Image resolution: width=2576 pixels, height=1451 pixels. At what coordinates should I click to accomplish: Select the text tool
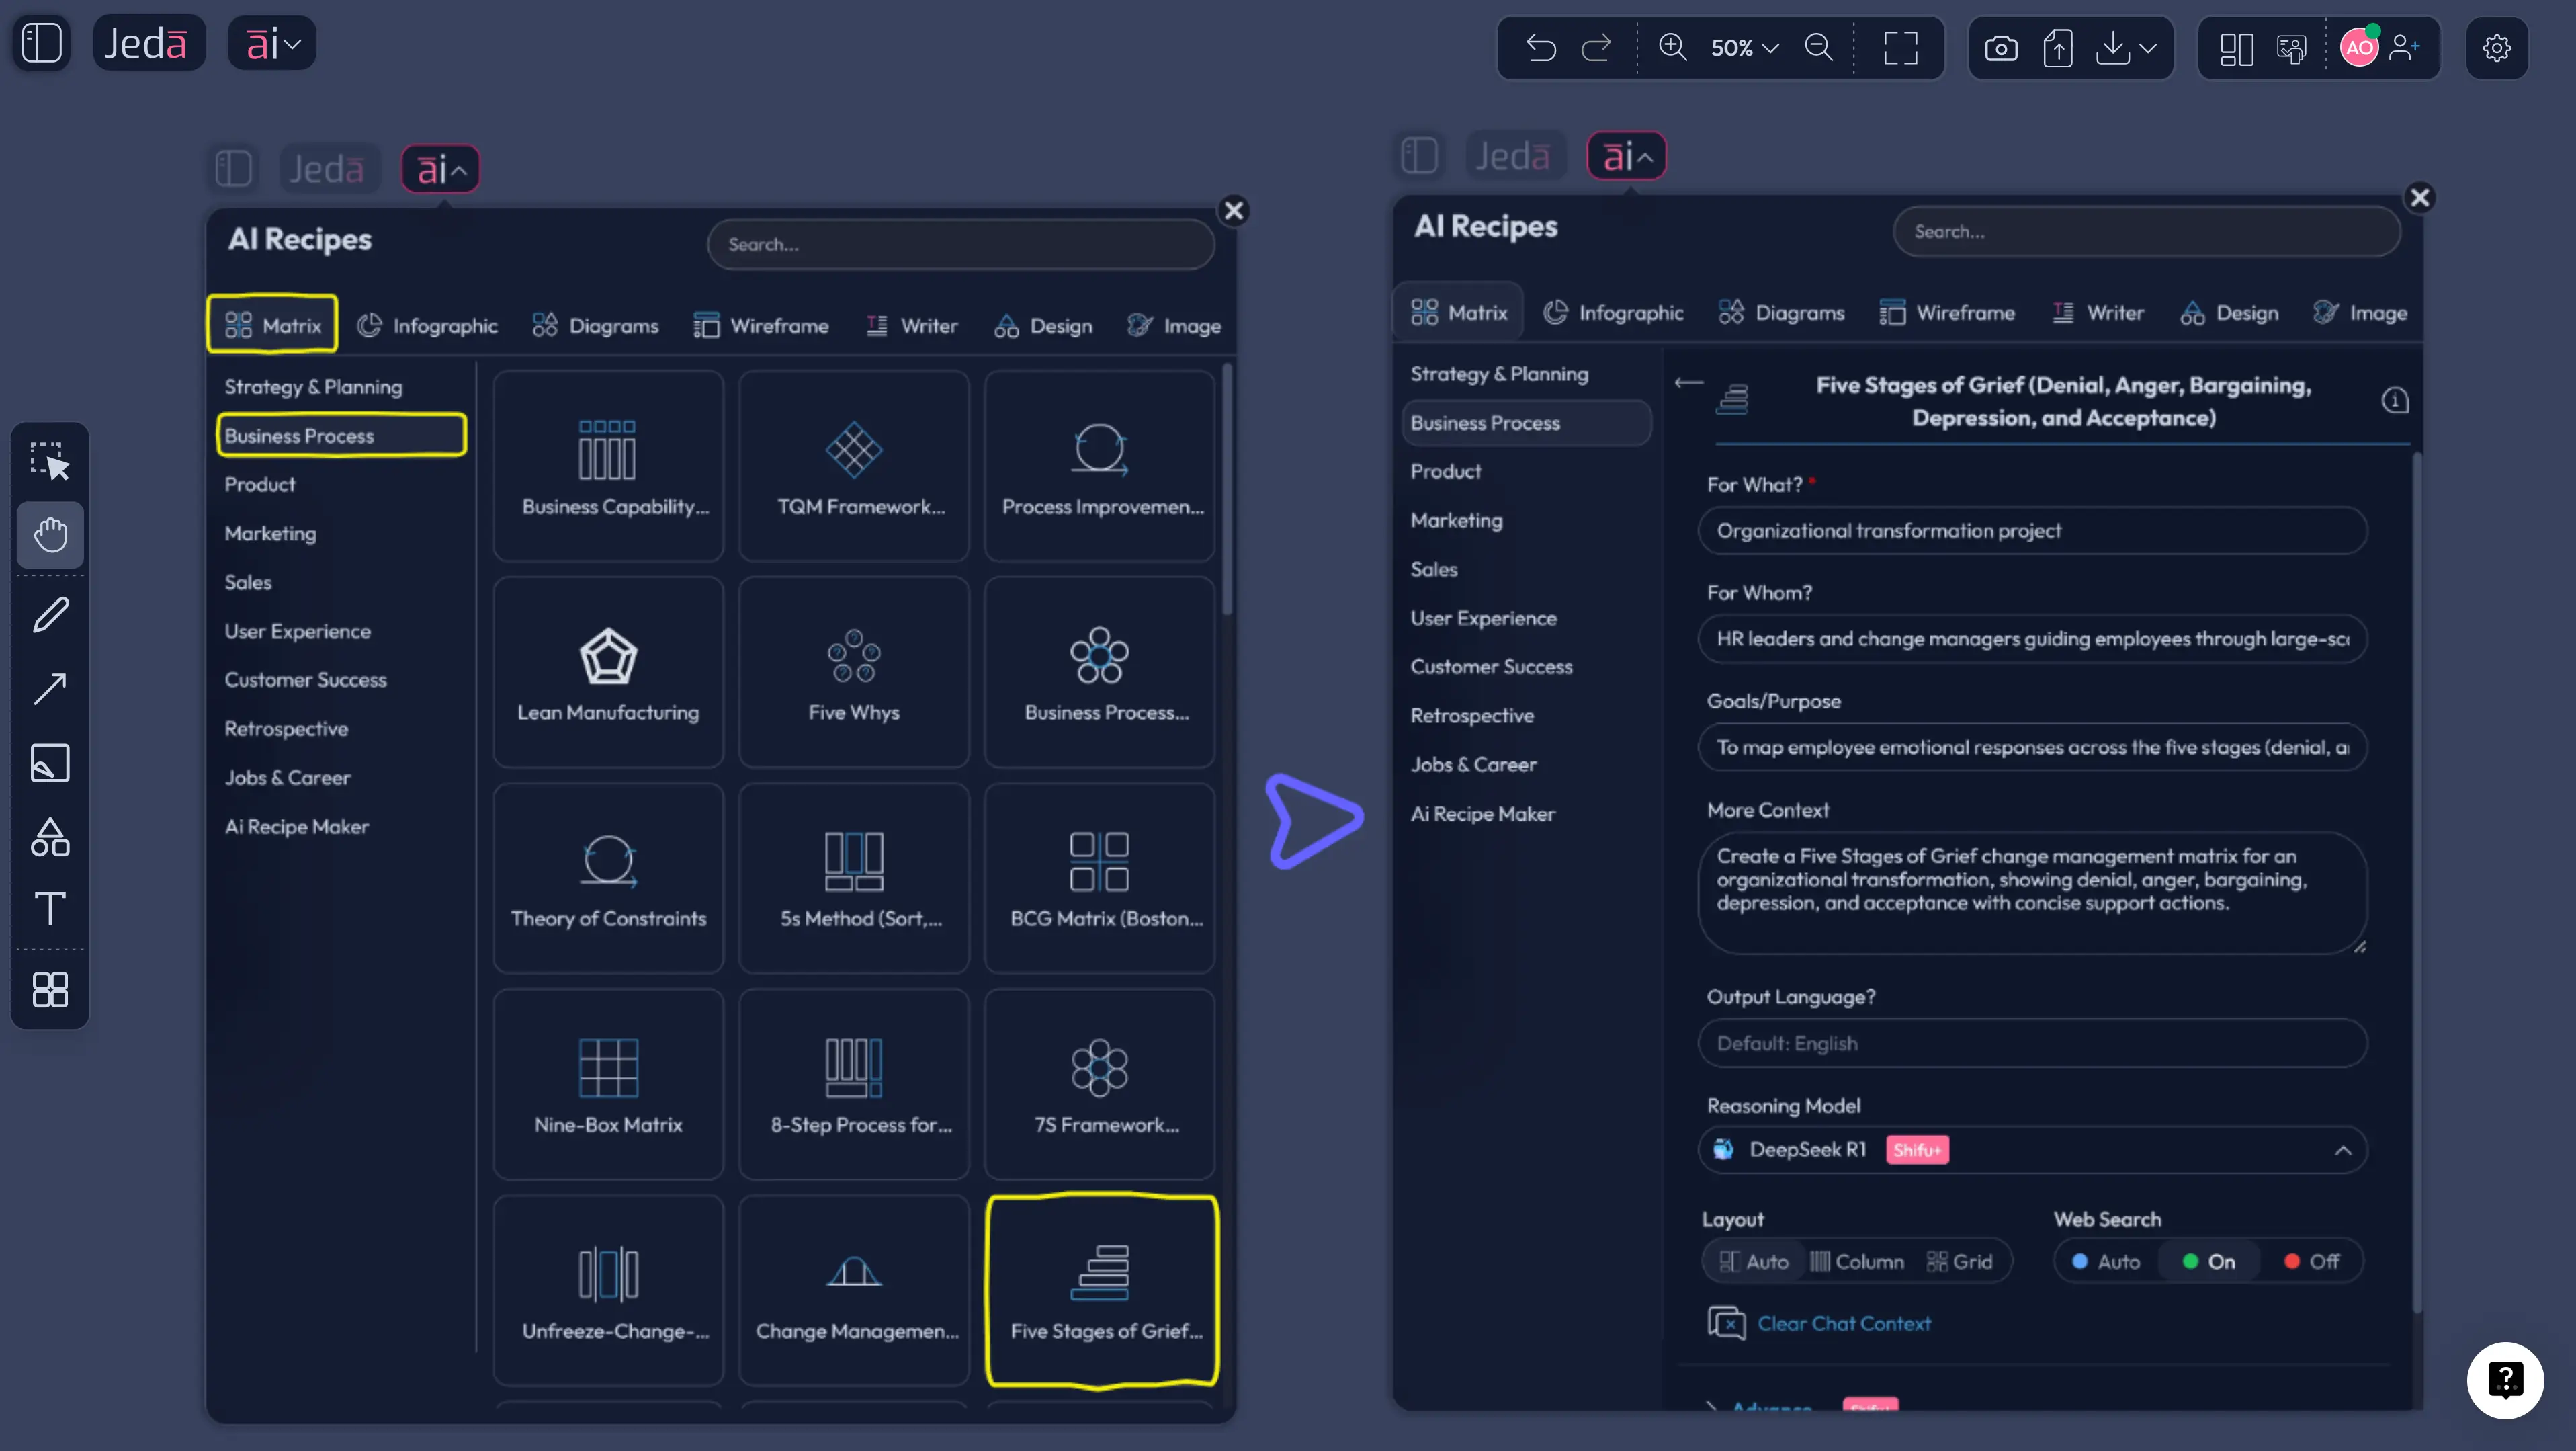tap(50, 909)
